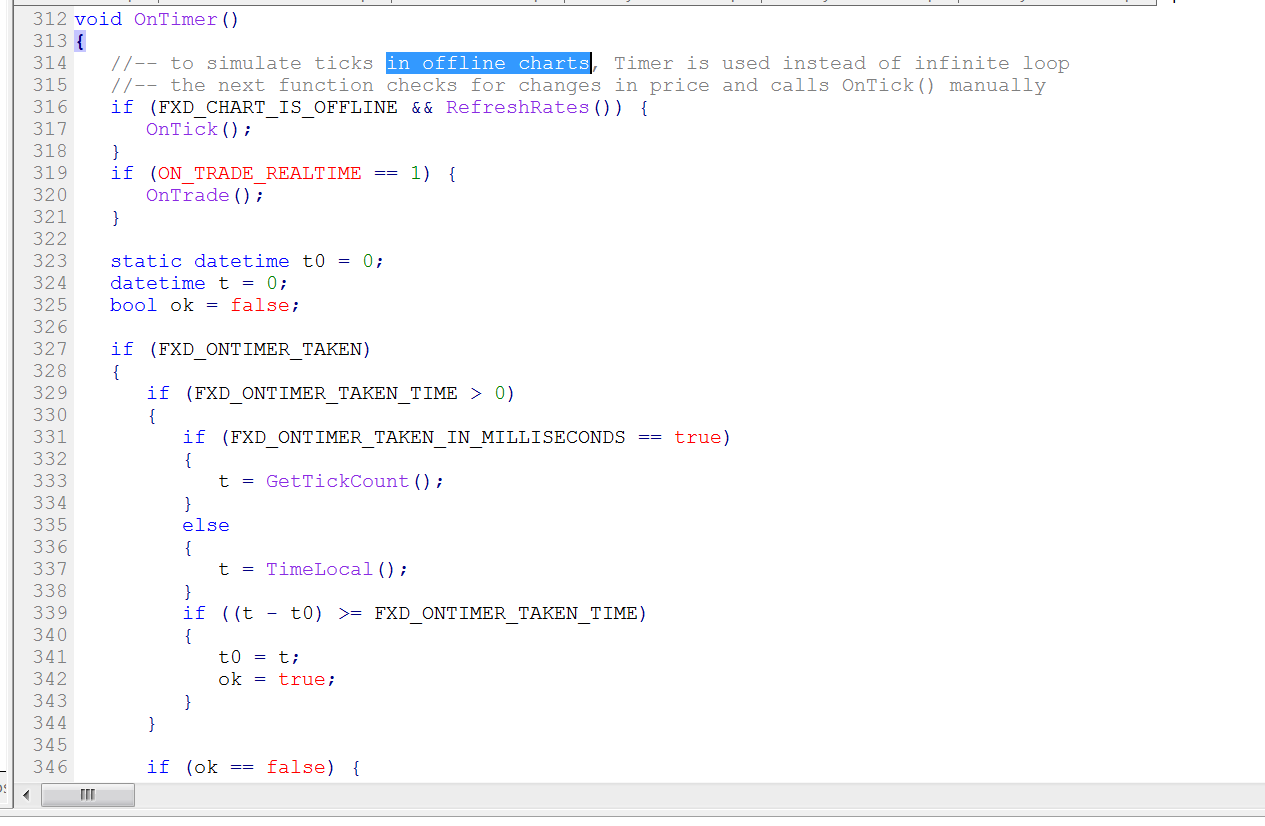
Task: Click "infinite loop" in the comment
Action: (992, 63)
